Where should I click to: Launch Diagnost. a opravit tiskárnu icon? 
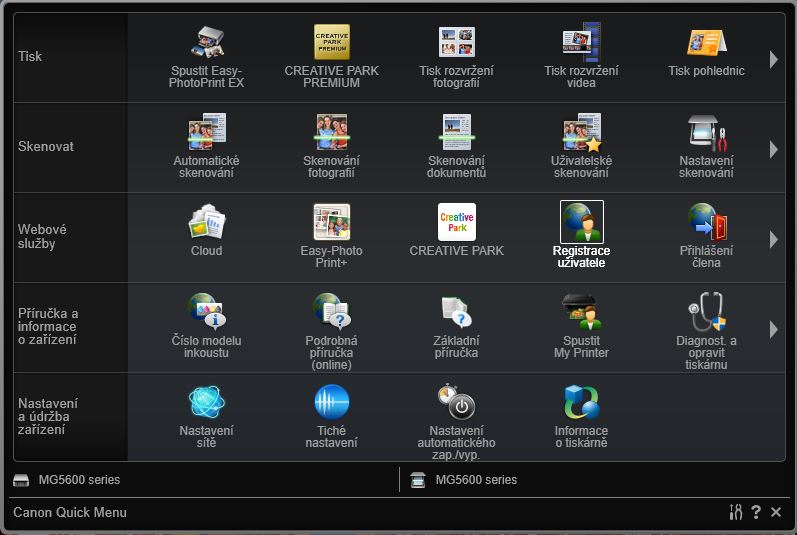707,311
